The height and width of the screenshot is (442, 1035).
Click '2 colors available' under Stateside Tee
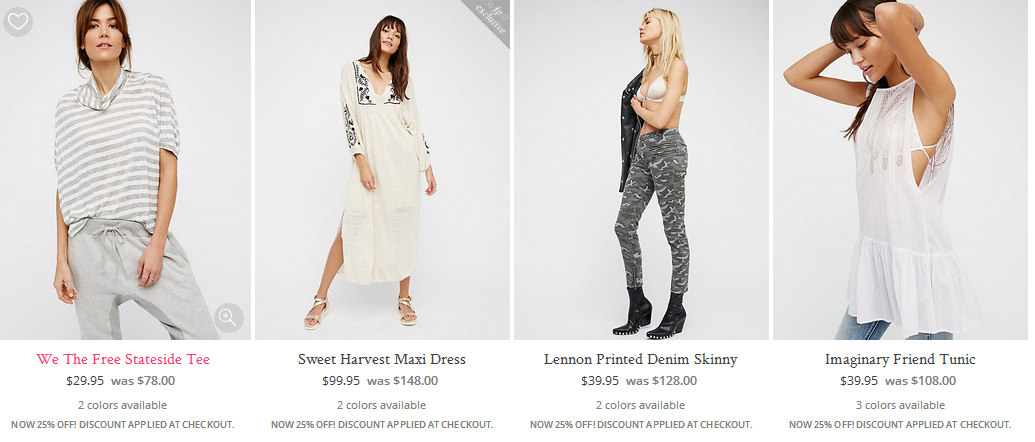coord(123,405)
